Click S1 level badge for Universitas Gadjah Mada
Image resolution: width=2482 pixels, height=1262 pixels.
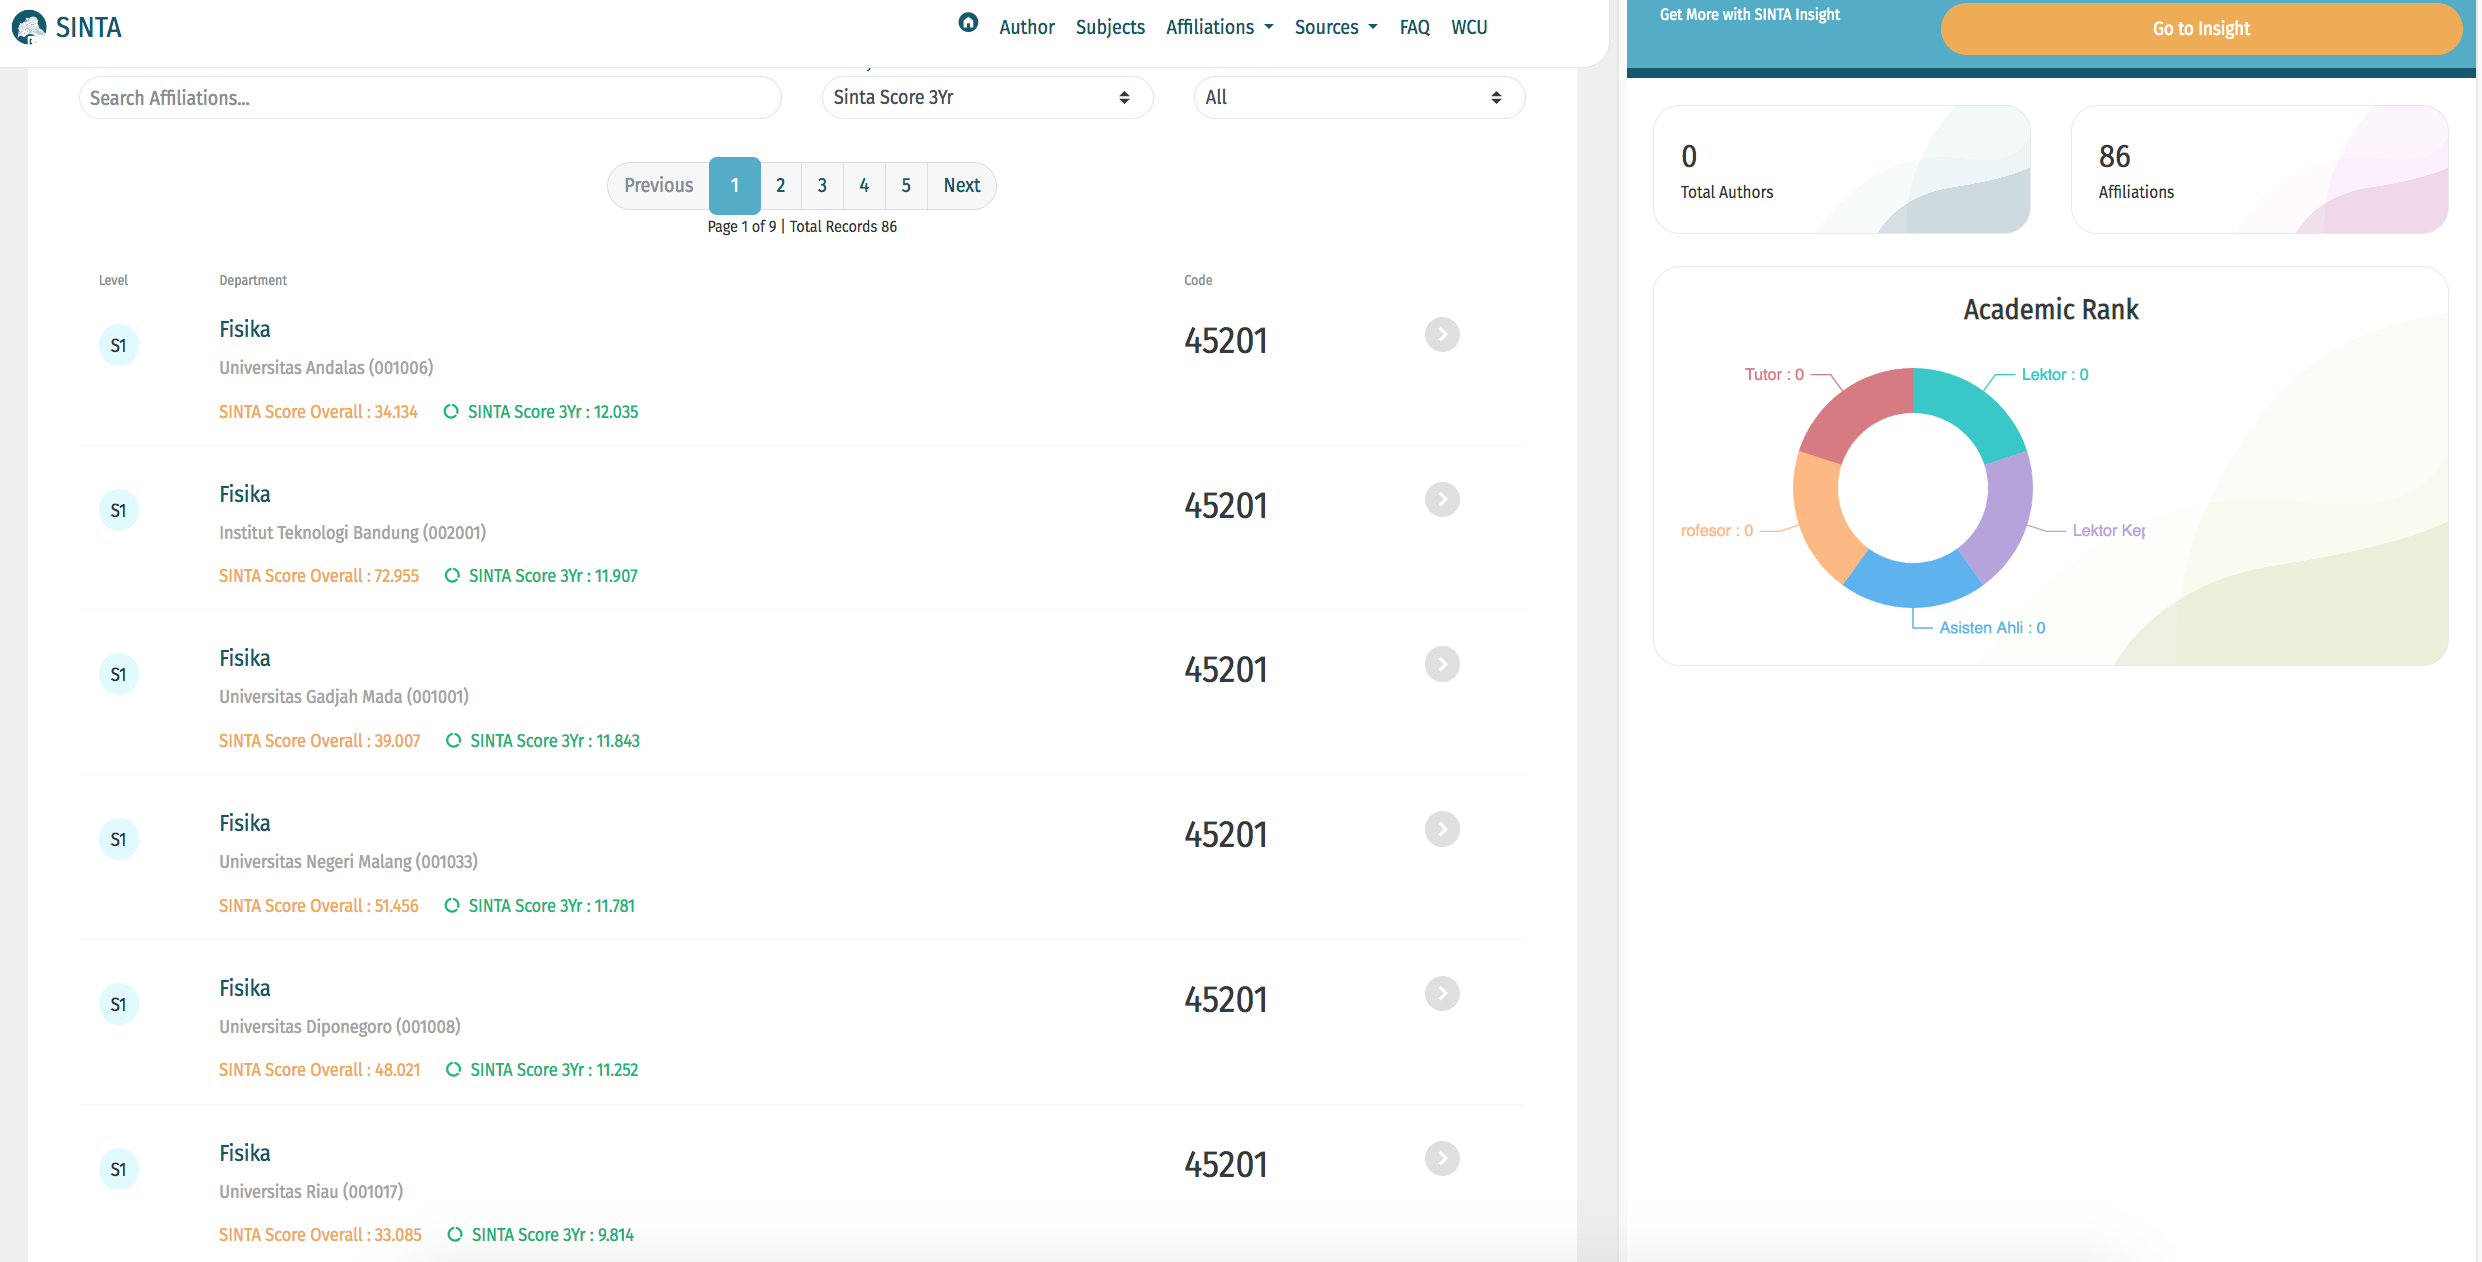(x=118, y=675)
